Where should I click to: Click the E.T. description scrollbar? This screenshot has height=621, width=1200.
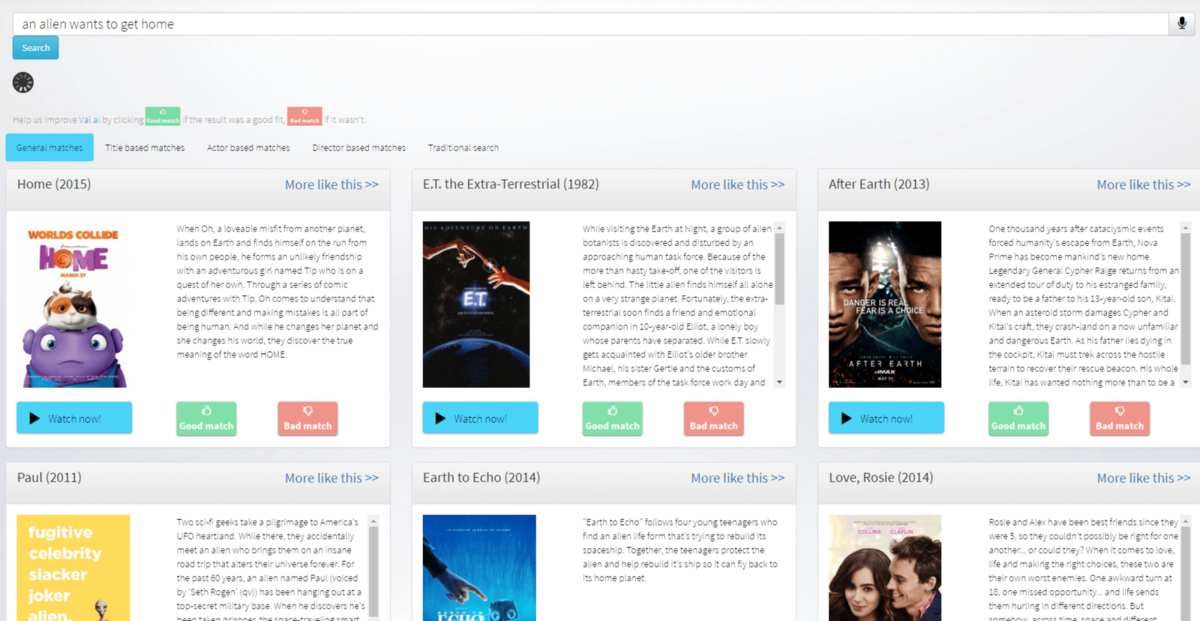click(x=780, y=305)
